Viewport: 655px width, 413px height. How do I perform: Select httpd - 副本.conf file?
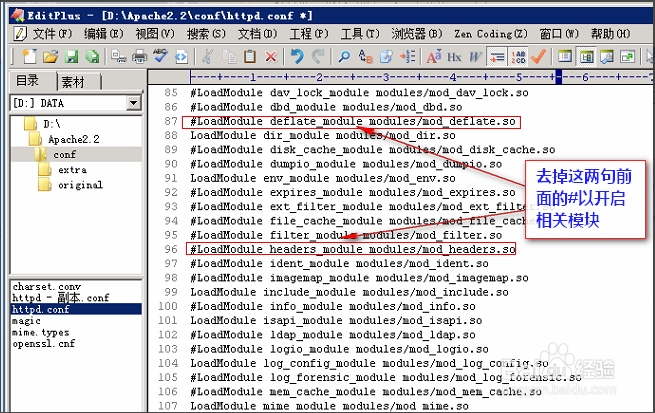click(x=61, y=298)
